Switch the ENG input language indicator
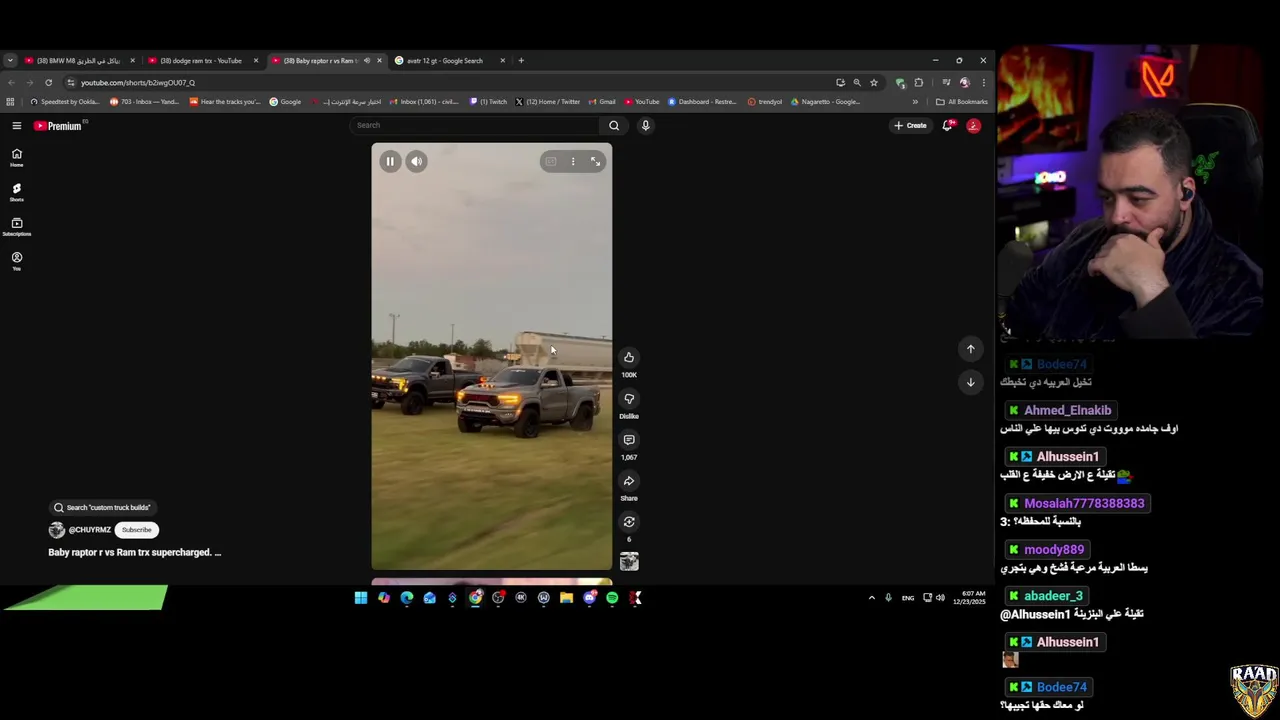 coord(908,598)
